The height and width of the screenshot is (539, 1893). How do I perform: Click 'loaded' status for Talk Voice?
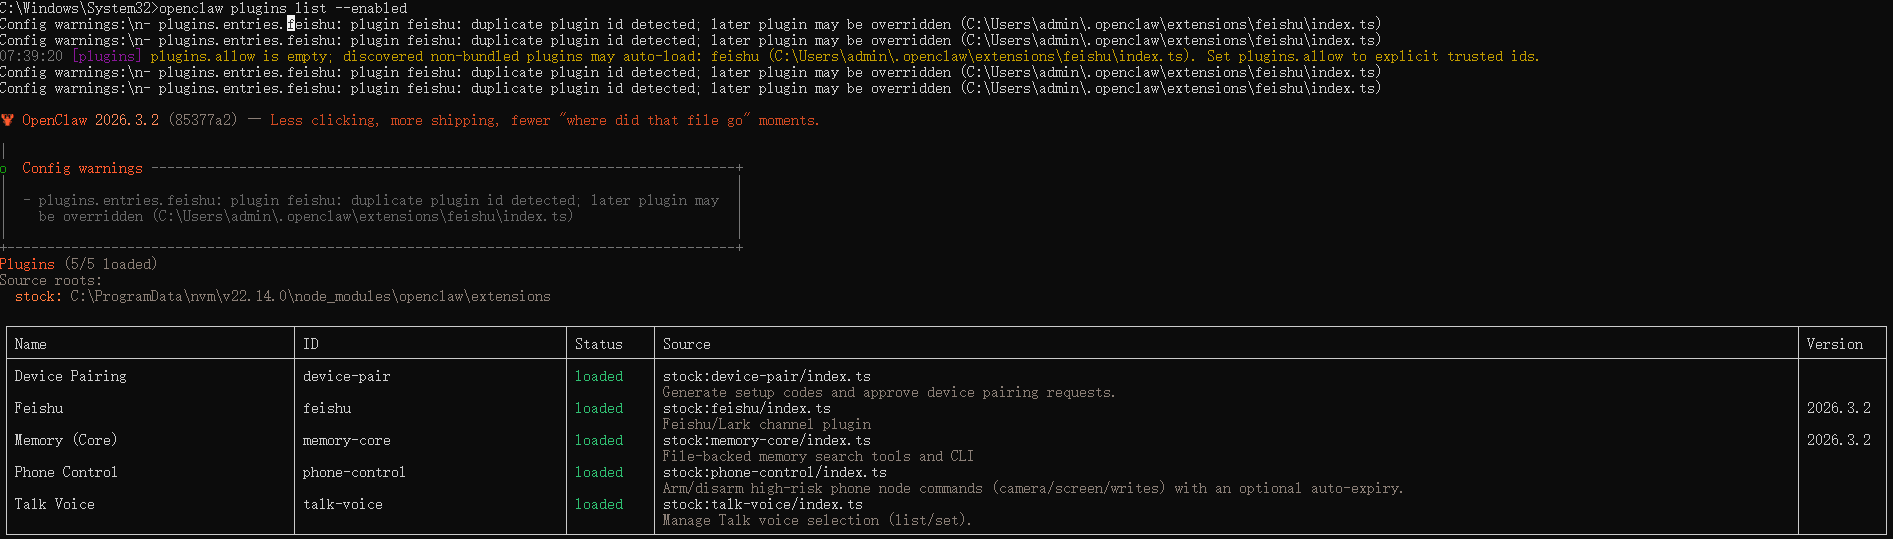coord(599,504)
